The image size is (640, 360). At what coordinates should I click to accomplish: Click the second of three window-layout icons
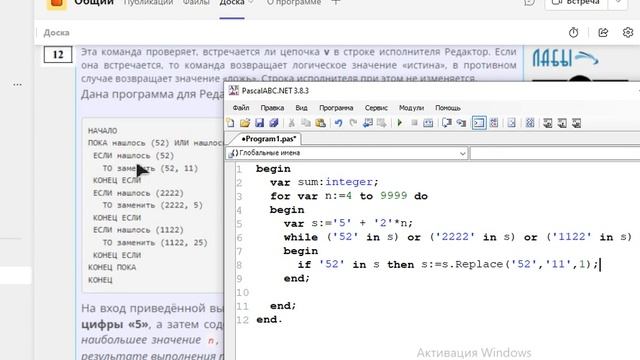point(562,123)
